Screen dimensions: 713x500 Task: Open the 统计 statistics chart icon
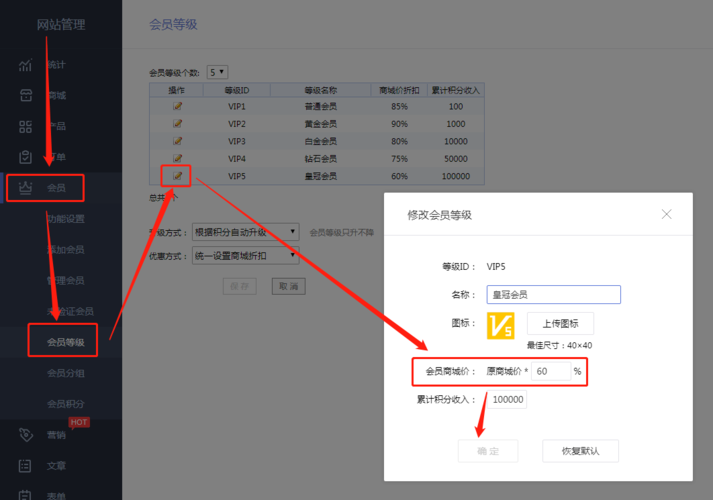(x=25, y=65)
